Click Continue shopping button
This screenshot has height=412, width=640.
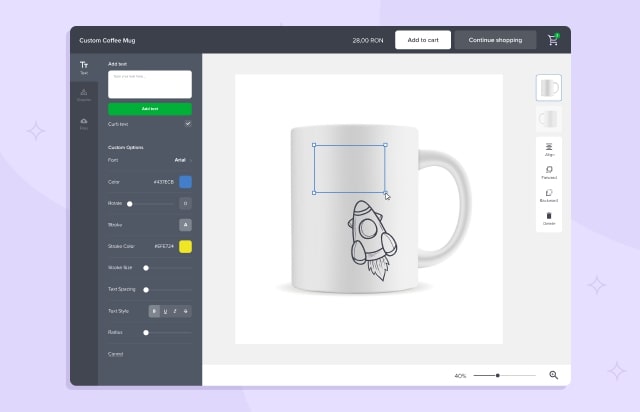pyautogui.click(x=495, y=40)
